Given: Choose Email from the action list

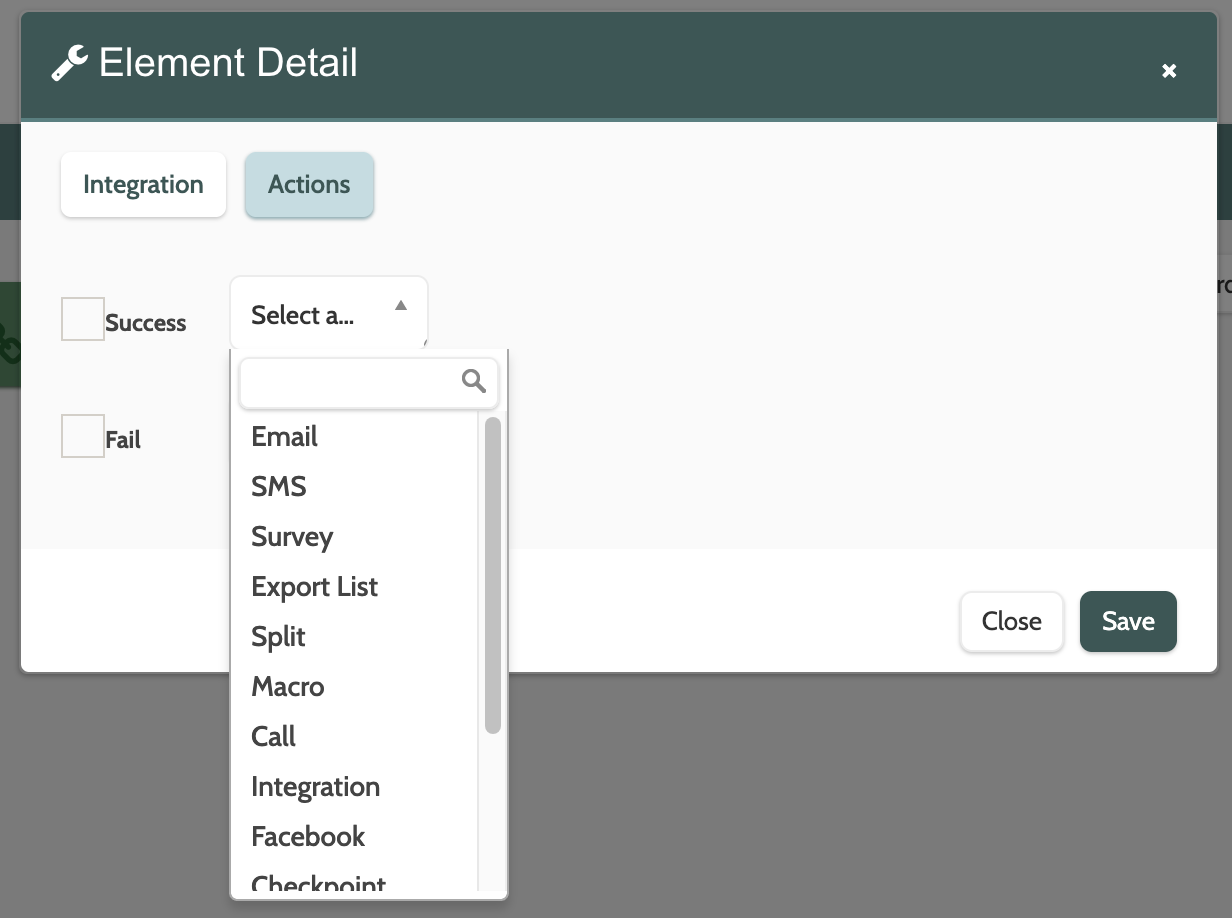Looking at the screenshot, I should (285, 437).
